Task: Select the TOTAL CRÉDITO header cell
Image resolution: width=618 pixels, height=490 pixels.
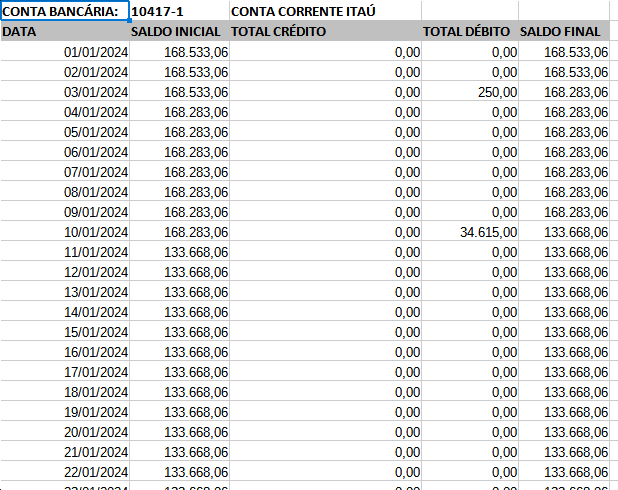Action: point(325,31)
